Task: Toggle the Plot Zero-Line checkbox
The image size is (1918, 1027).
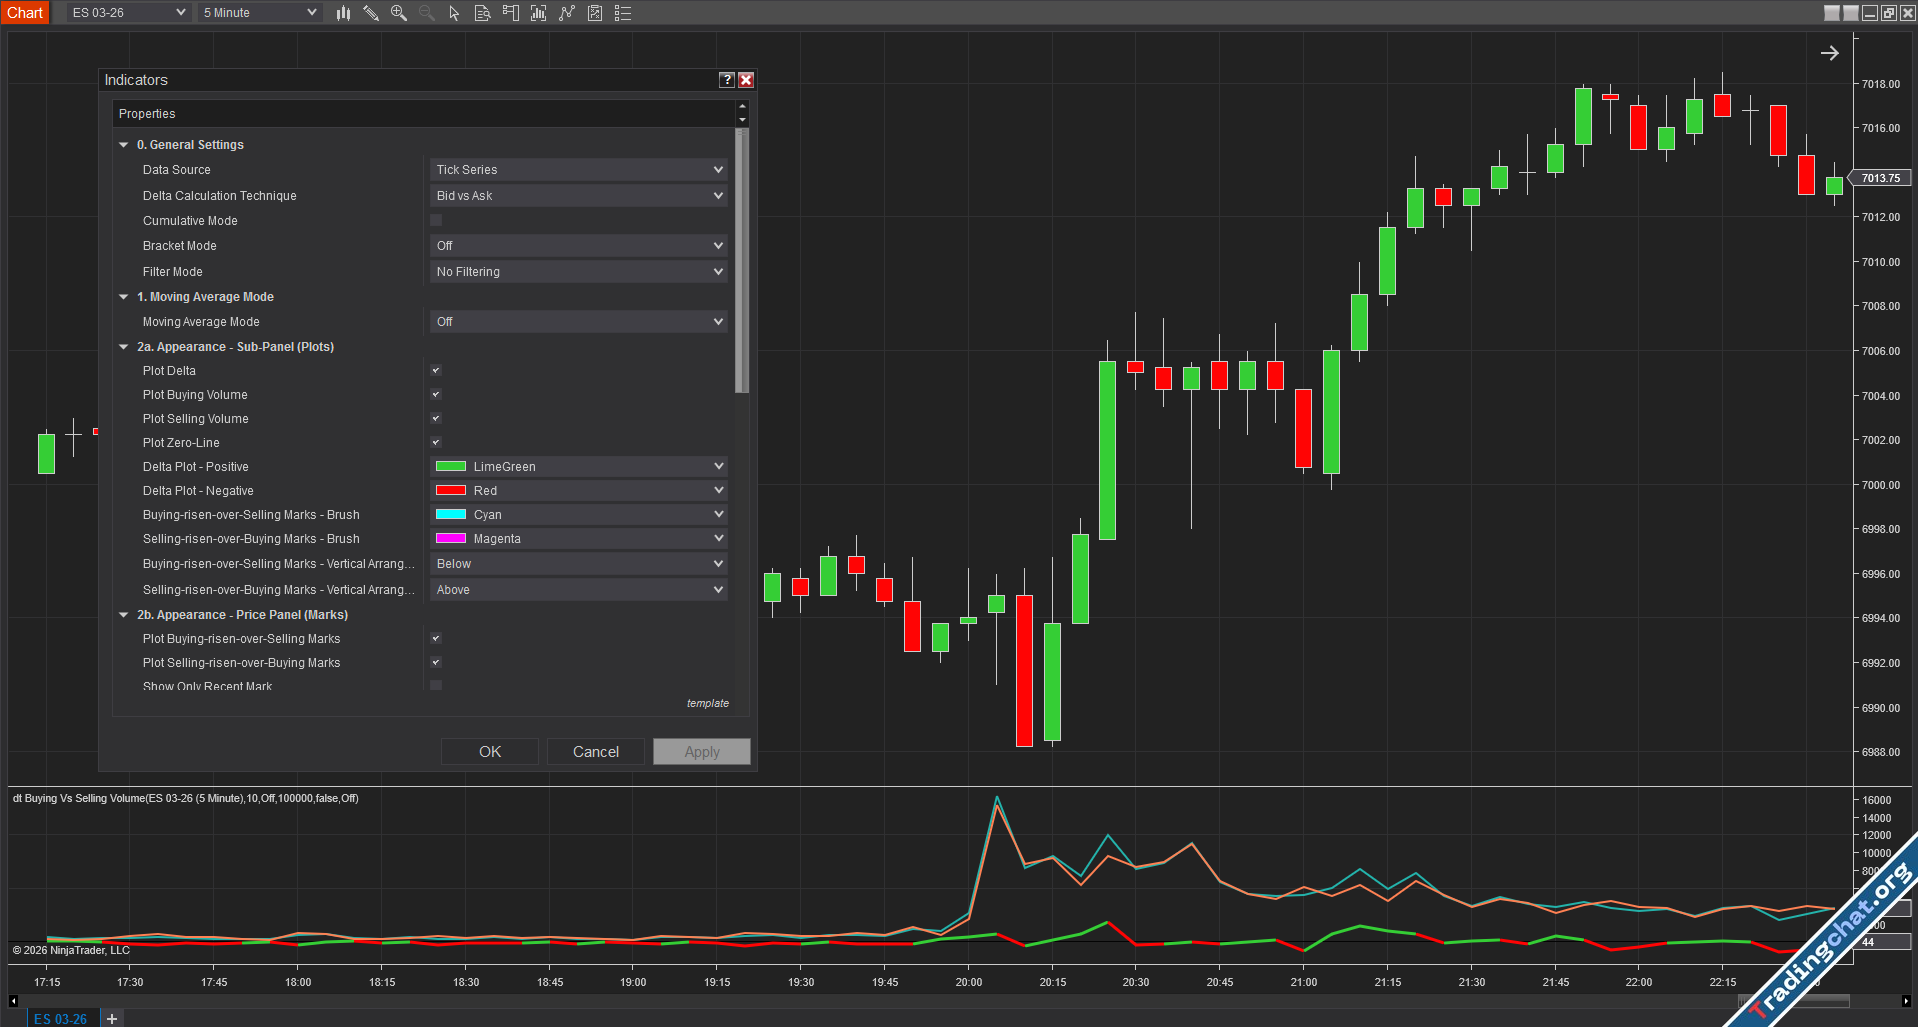Action: pos(436,443)
